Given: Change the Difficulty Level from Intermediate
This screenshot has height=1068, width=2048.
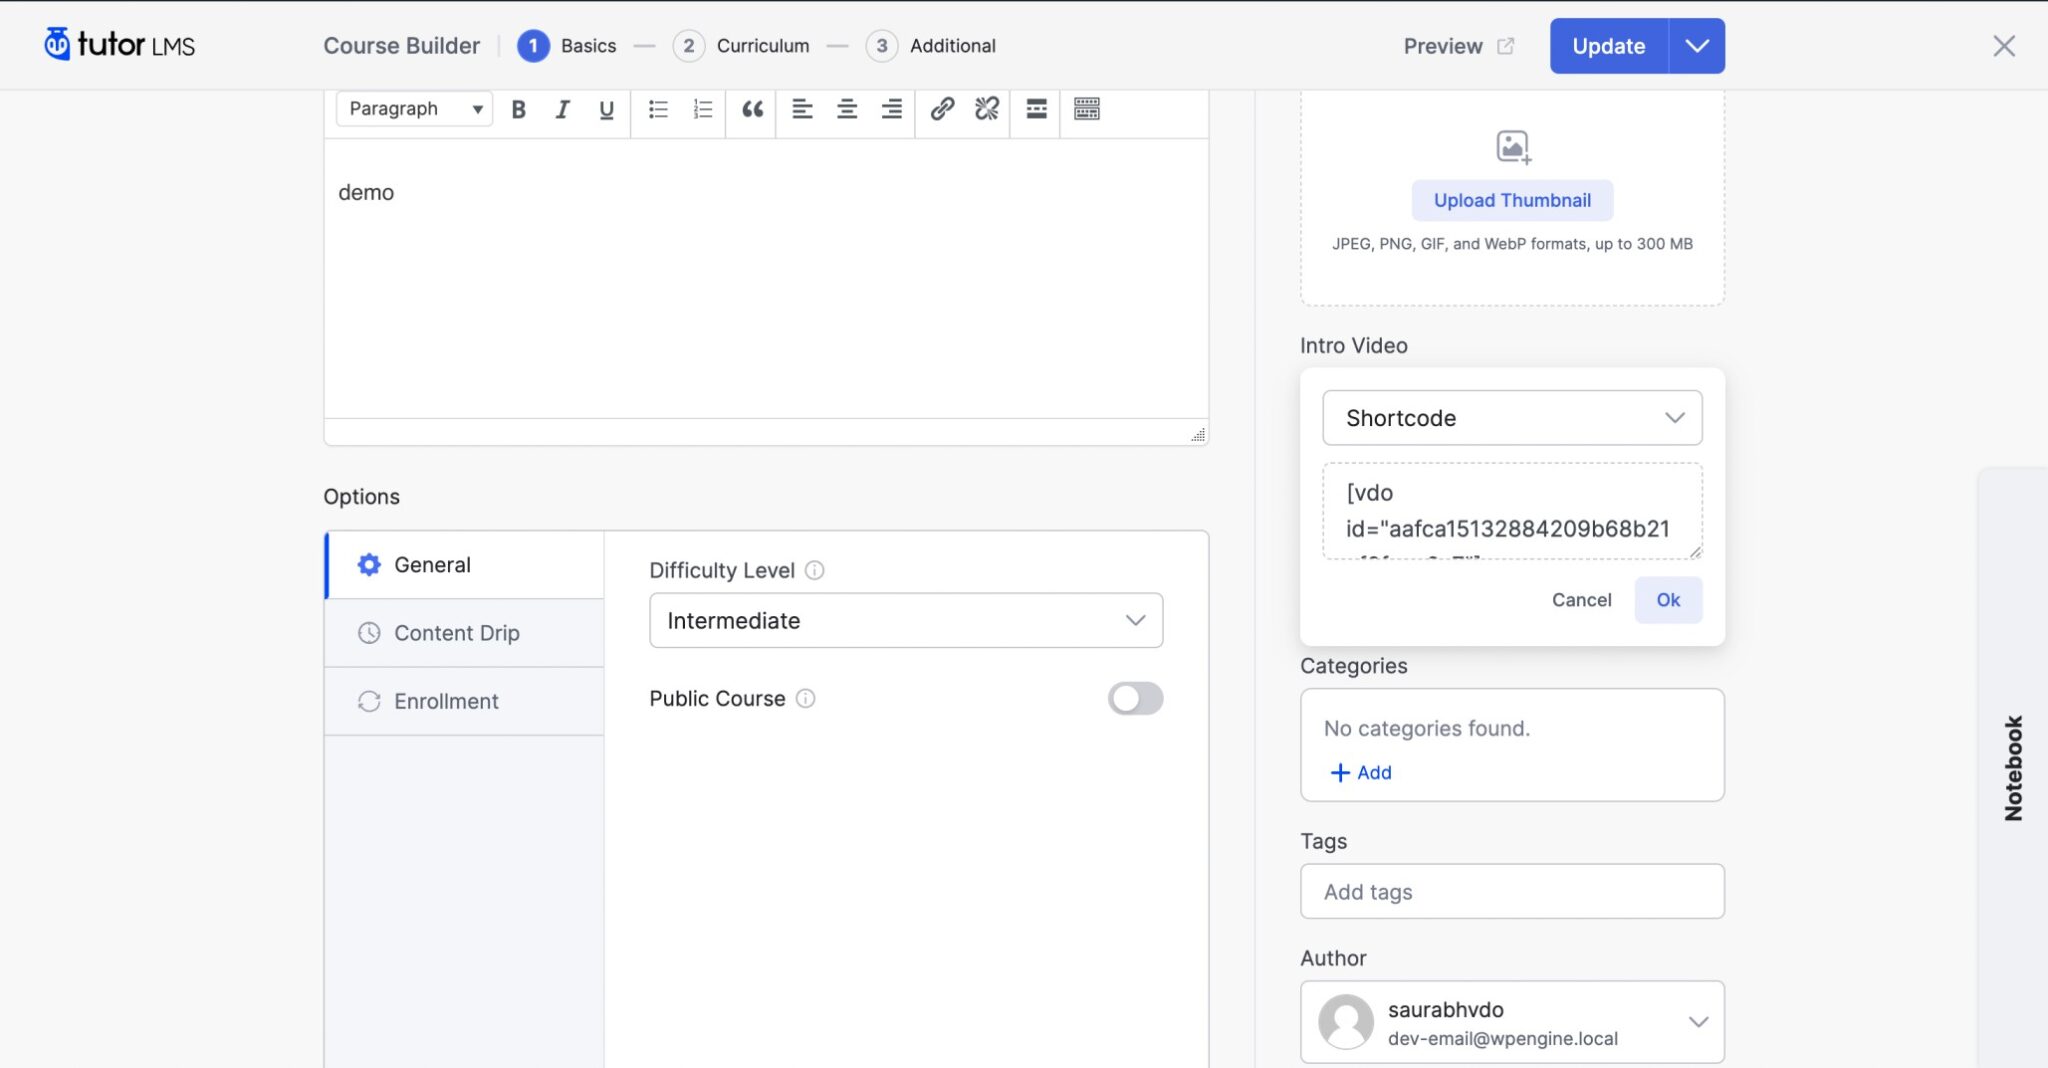Looking at the screenshot, I should click(x=904, y=620).
